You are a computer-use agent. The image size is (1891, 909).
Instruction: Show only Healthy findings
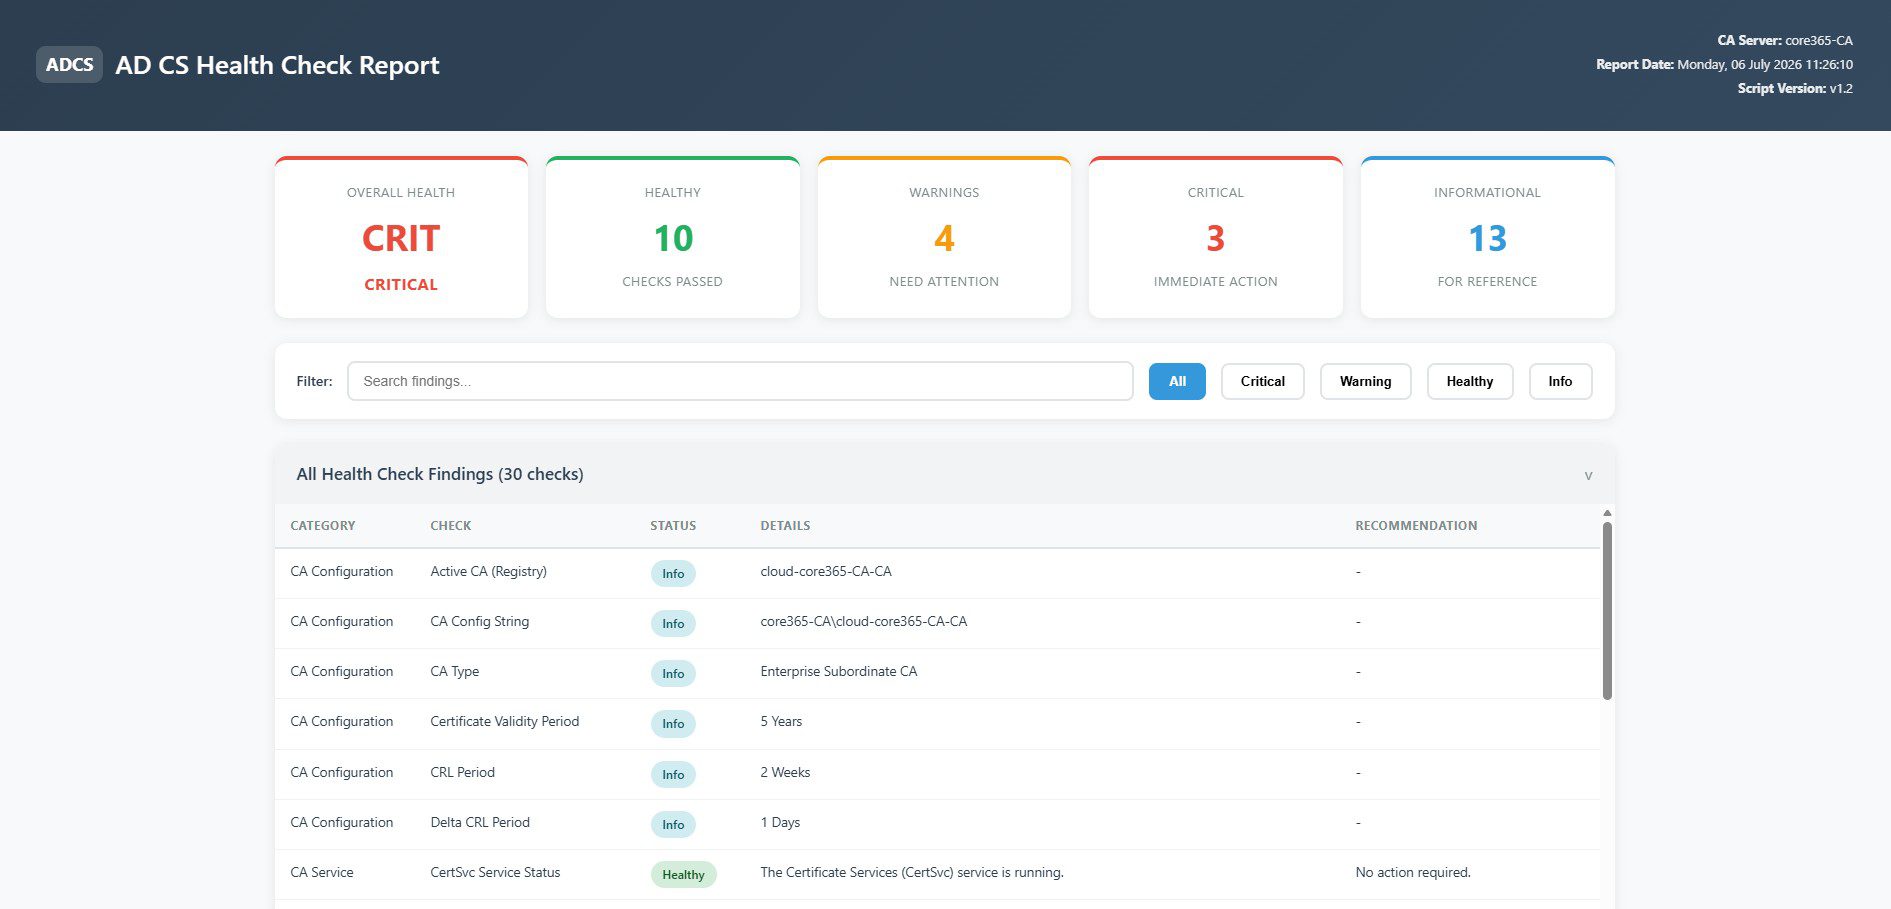click(1469, 381)
